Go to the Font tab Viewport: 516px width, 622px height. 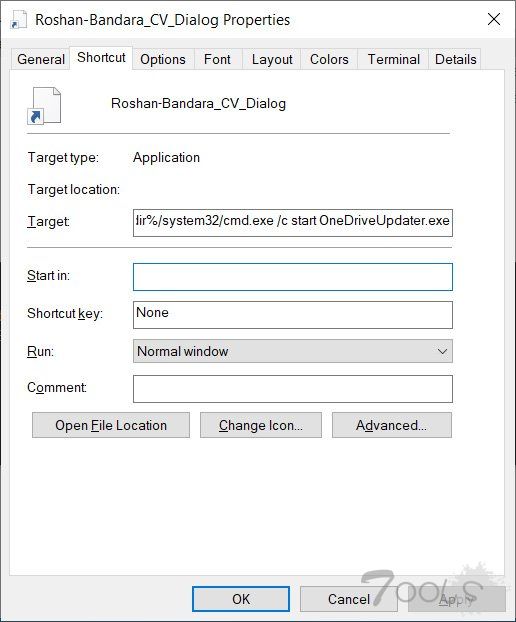(x=217, y=60)
